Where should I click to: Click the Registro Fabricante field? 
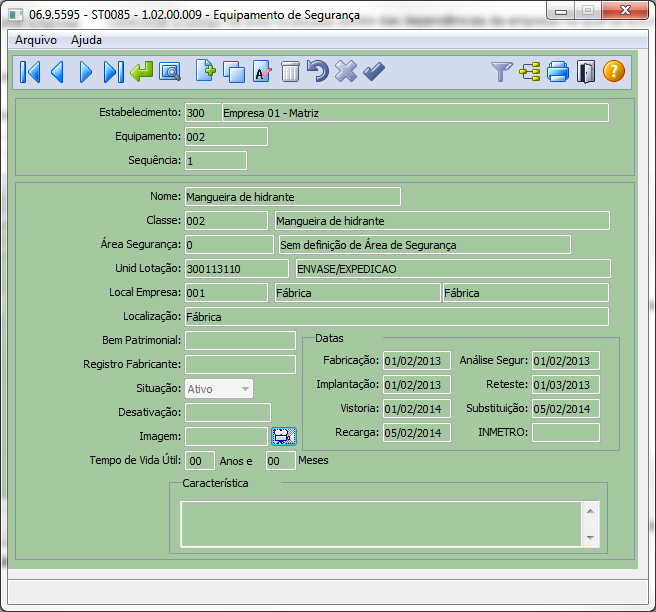pos(240,364)
